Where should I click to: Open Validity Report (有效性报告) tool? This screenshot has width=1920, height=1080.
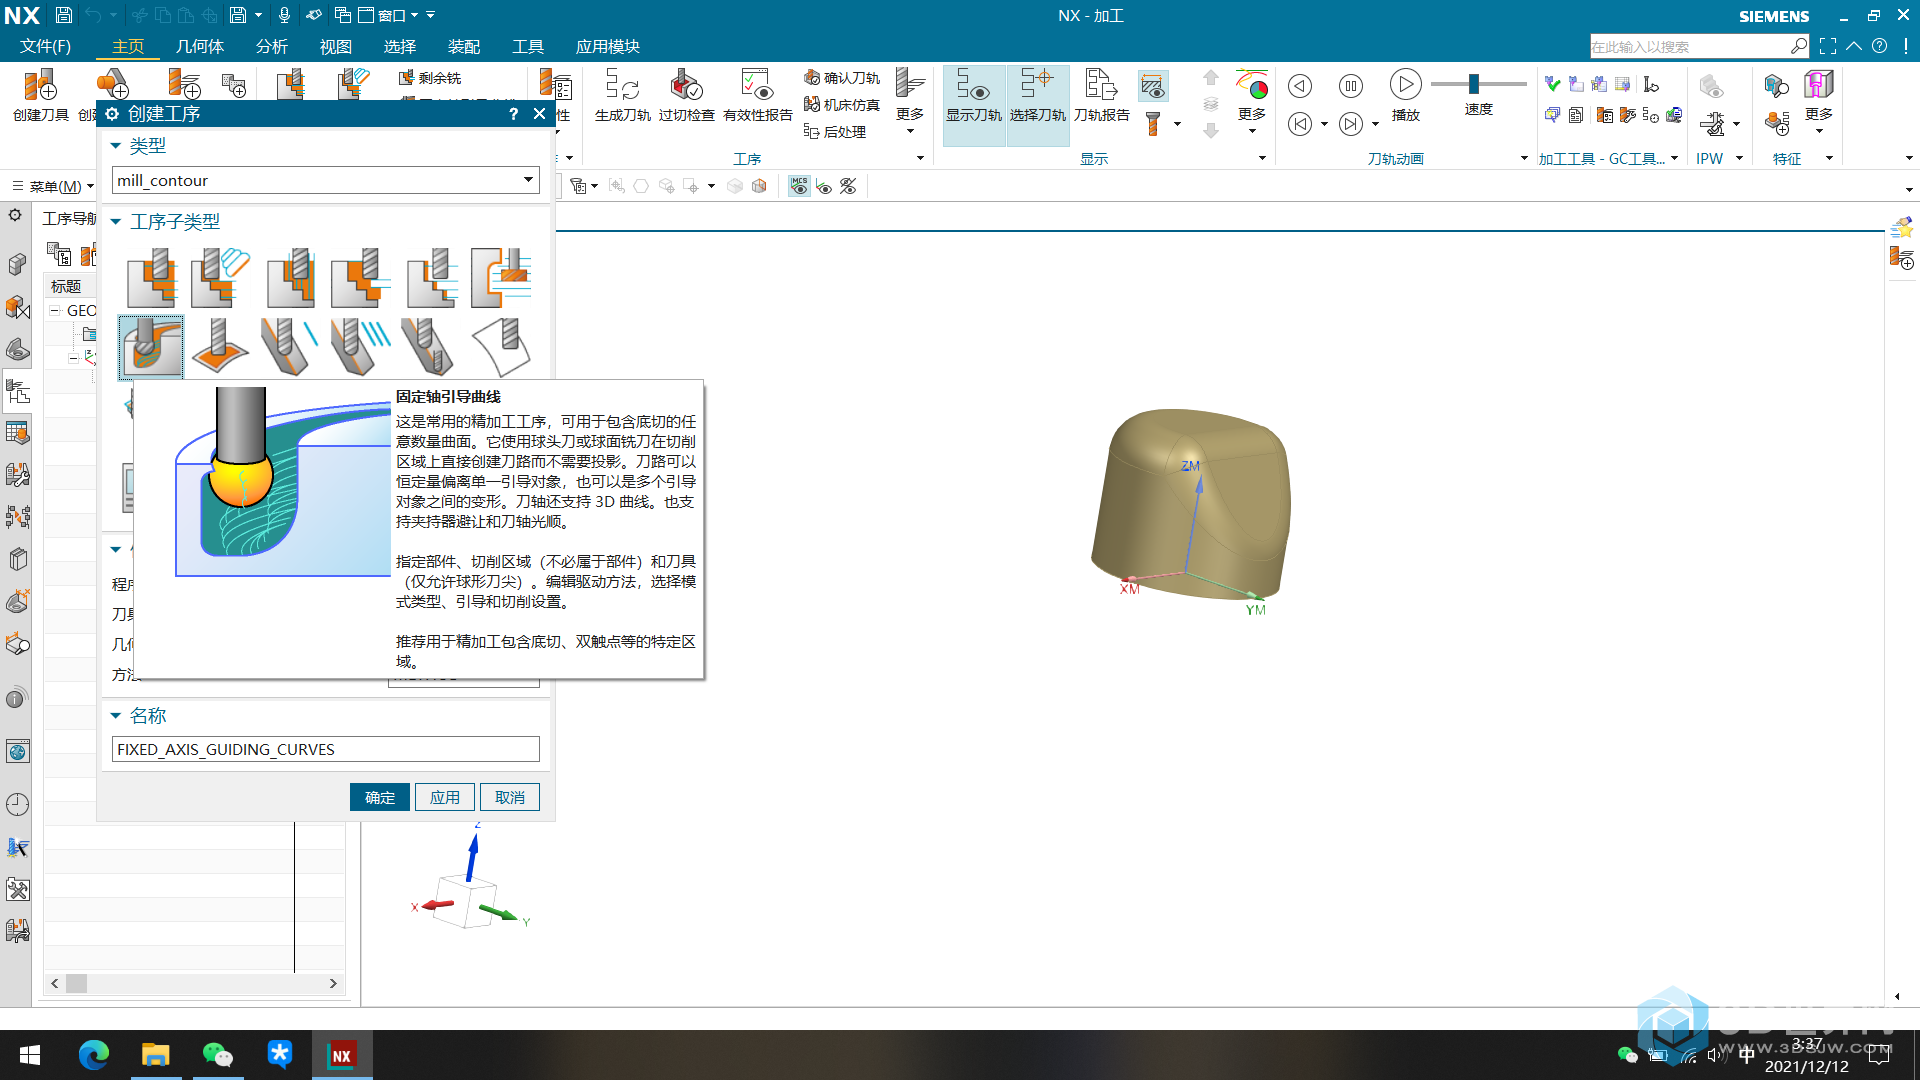(757, 96)
